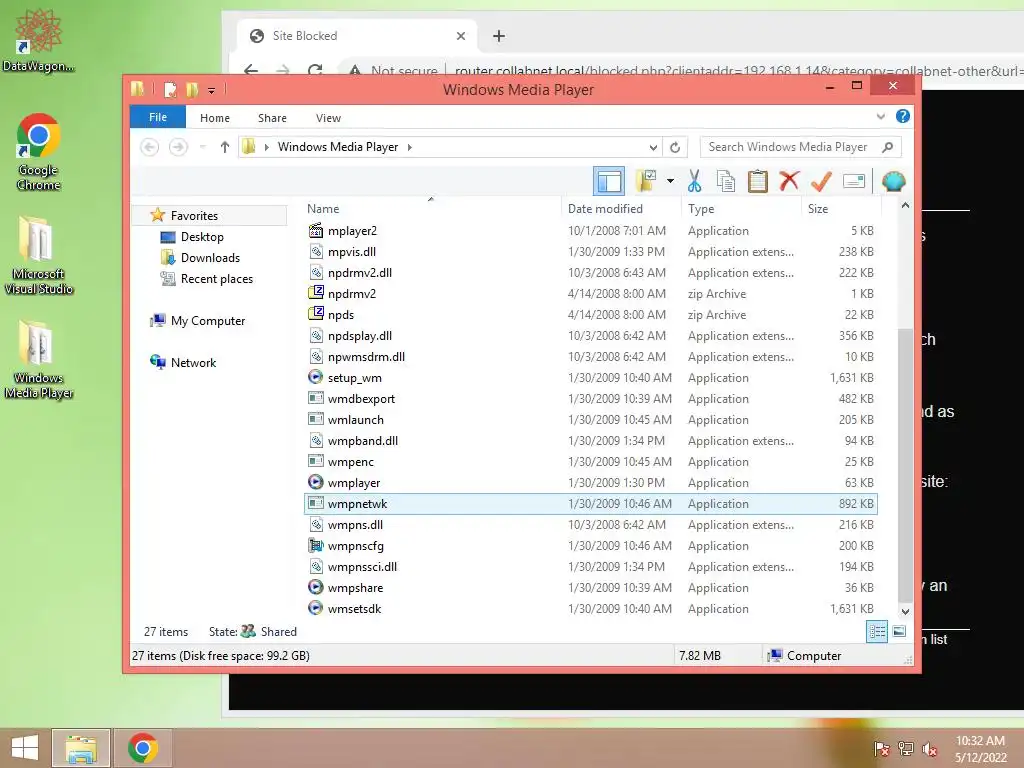The width and height of the screenshot is (1024, 768).
Task: Open the File ribbon menu
Action: click(x=158, y=118)
